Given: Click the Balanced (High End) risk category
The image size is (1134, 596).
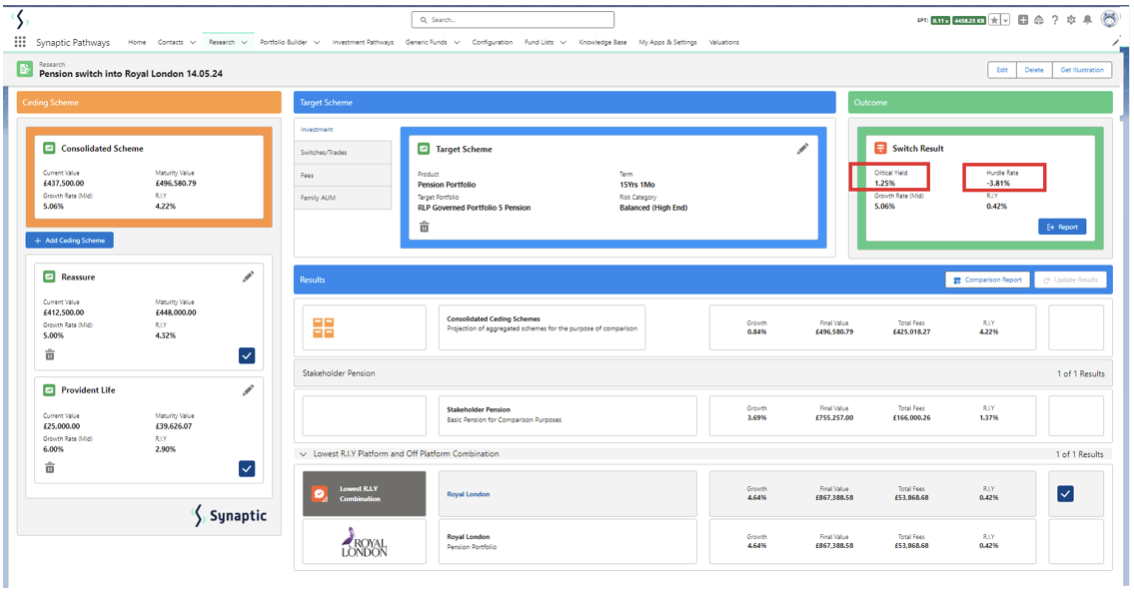Looking at the screenshot, I should 653,208.
